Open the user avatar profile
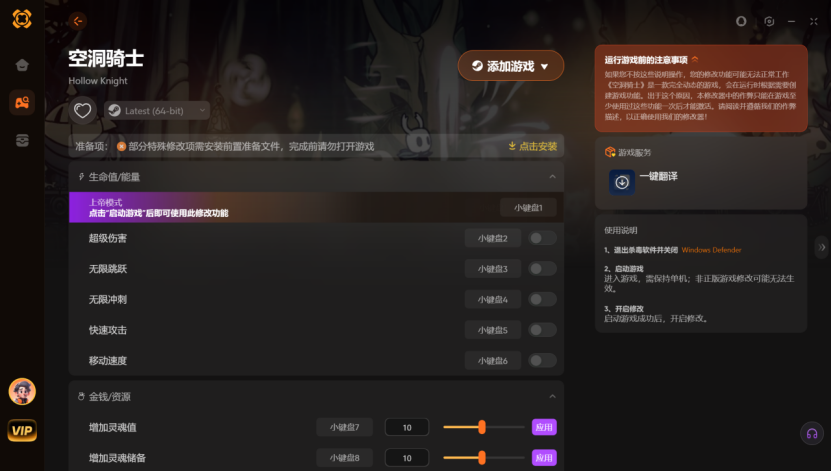Viewport: 831px width, 471px height. coord(22,392)
